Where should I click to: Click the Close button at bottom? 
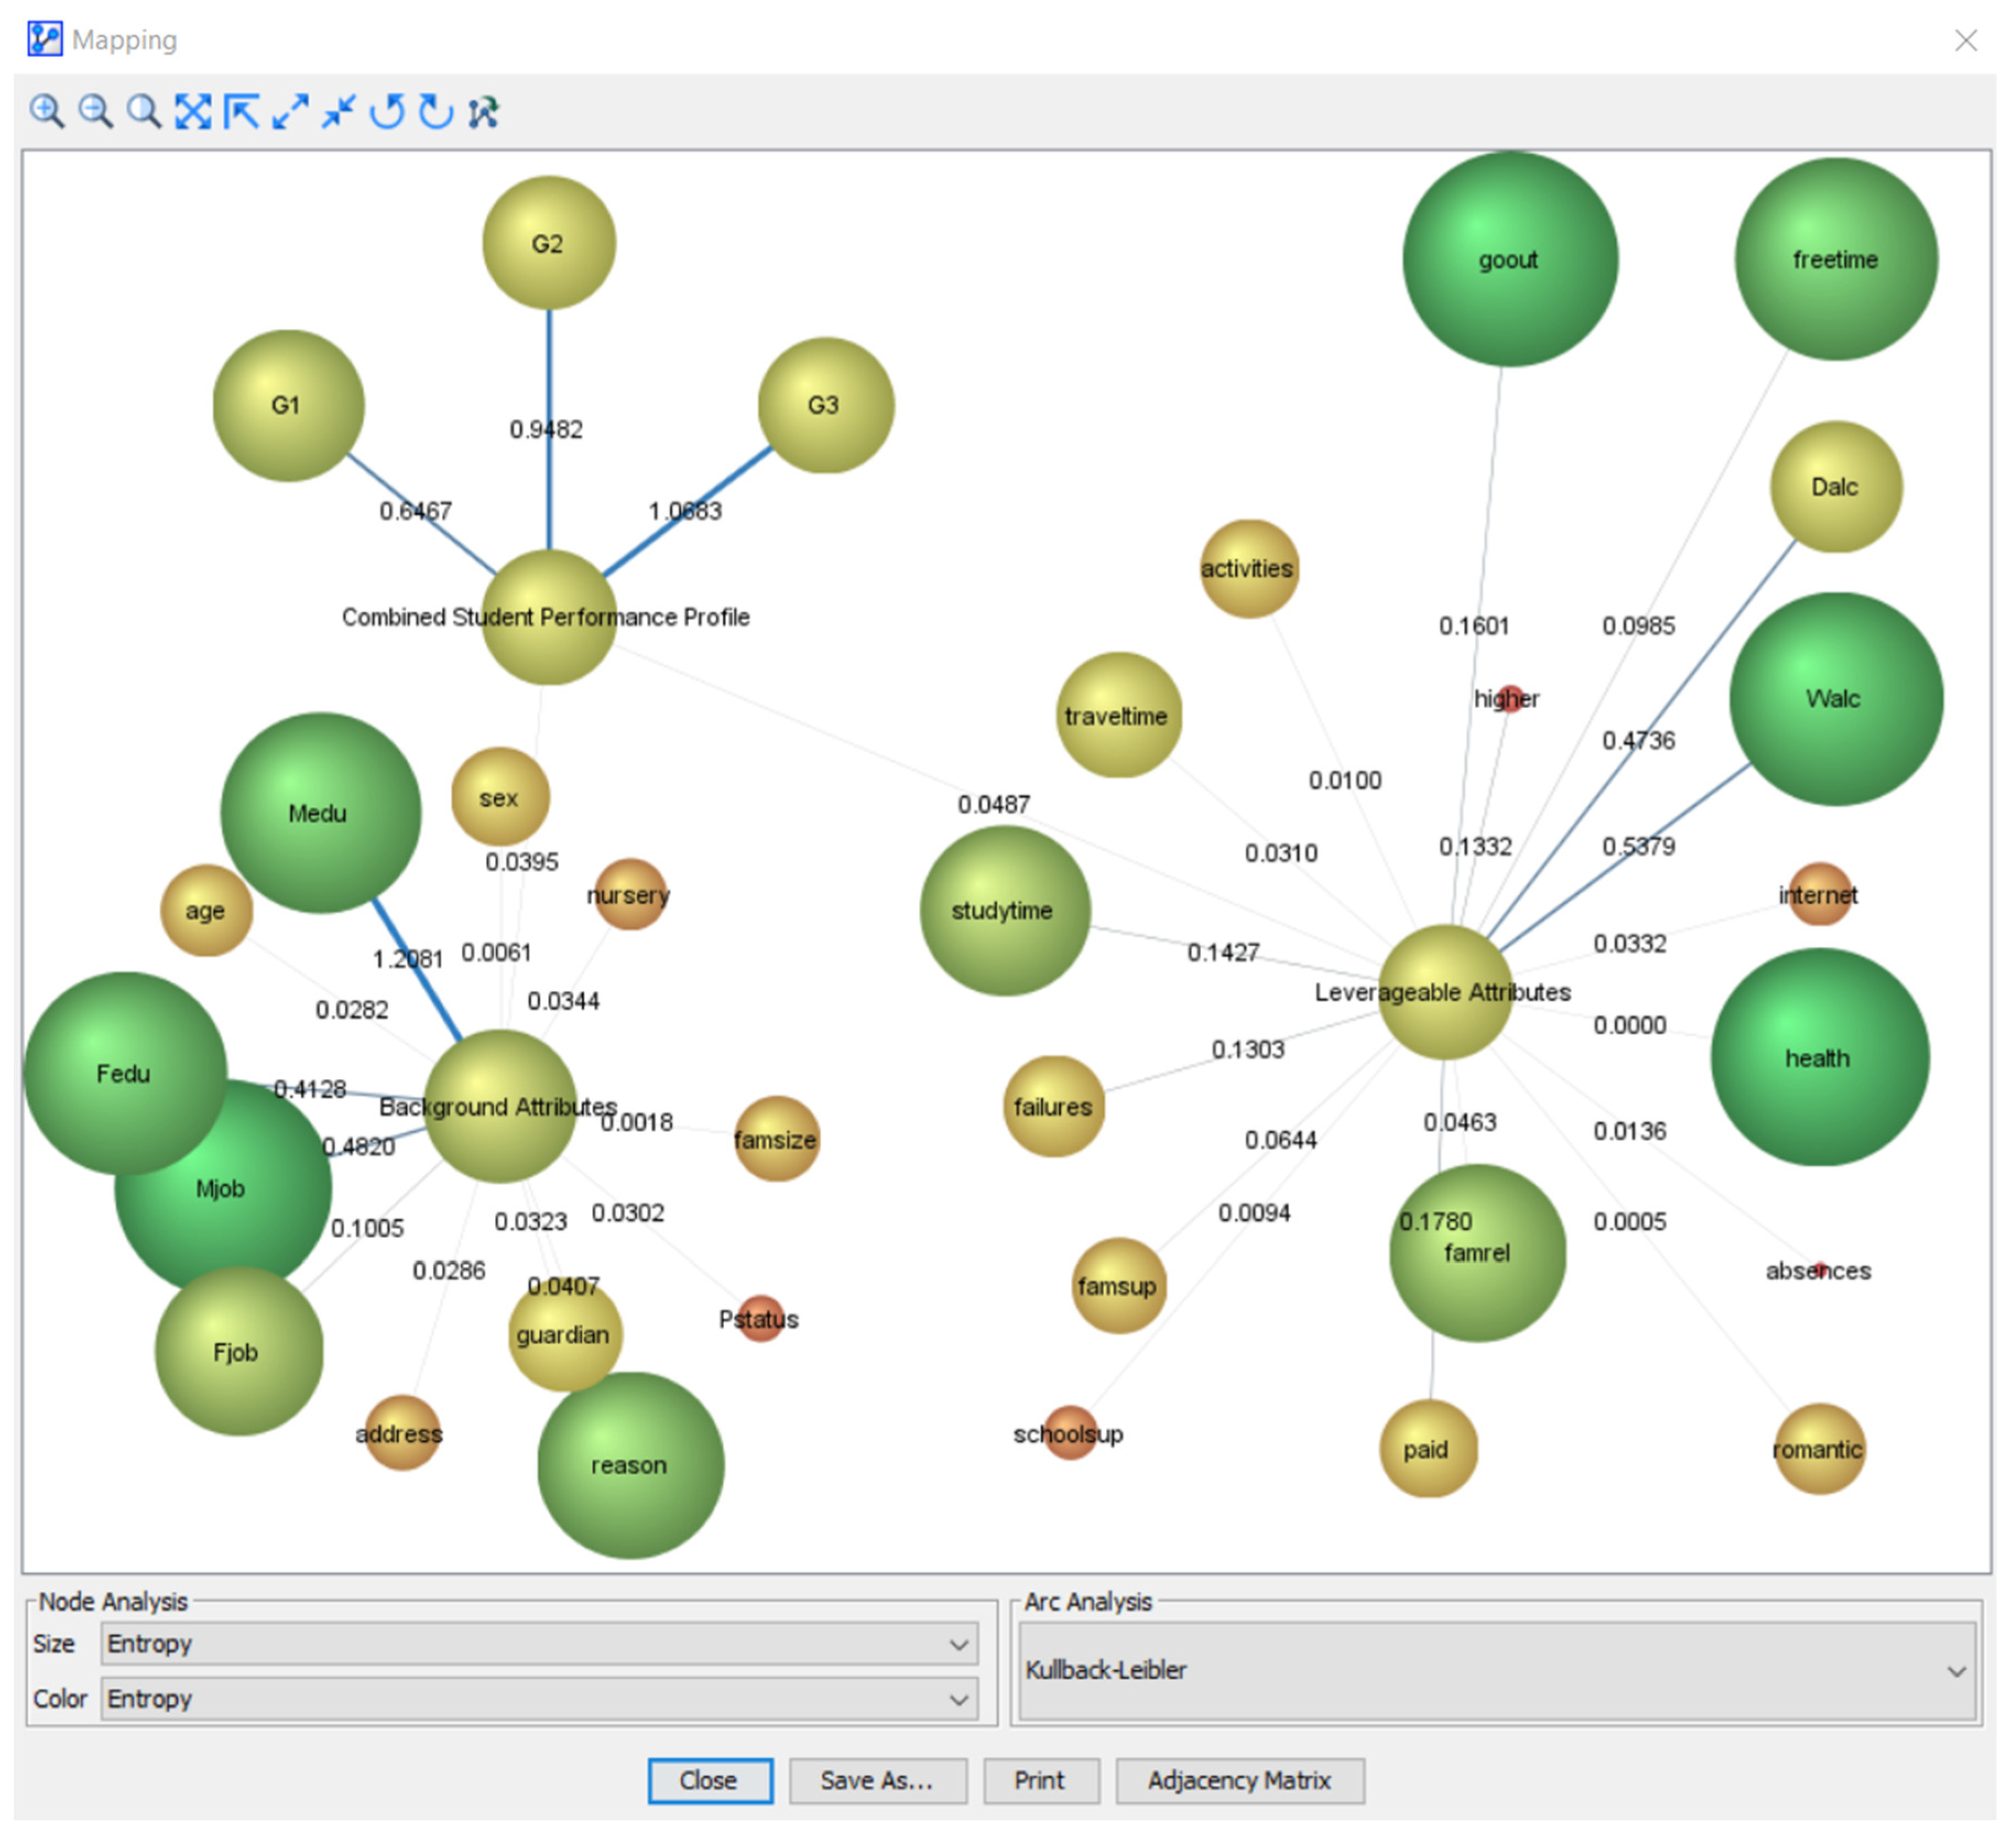(709, 1781)
